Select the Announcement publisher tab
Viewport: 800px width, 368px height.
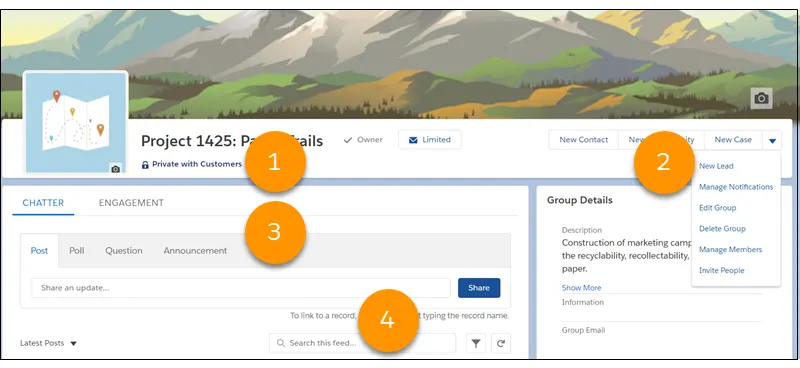(195, 251)
